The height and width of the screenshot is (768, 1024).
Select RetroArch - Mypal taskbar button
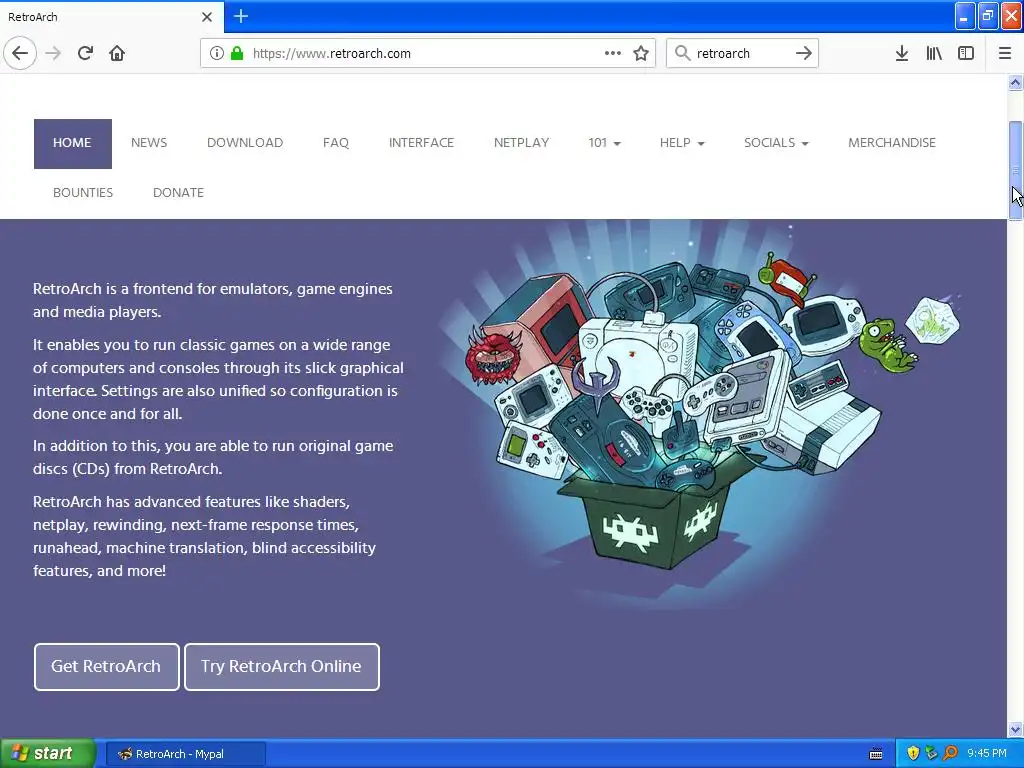pyautogui.click(x=185, y=754)
